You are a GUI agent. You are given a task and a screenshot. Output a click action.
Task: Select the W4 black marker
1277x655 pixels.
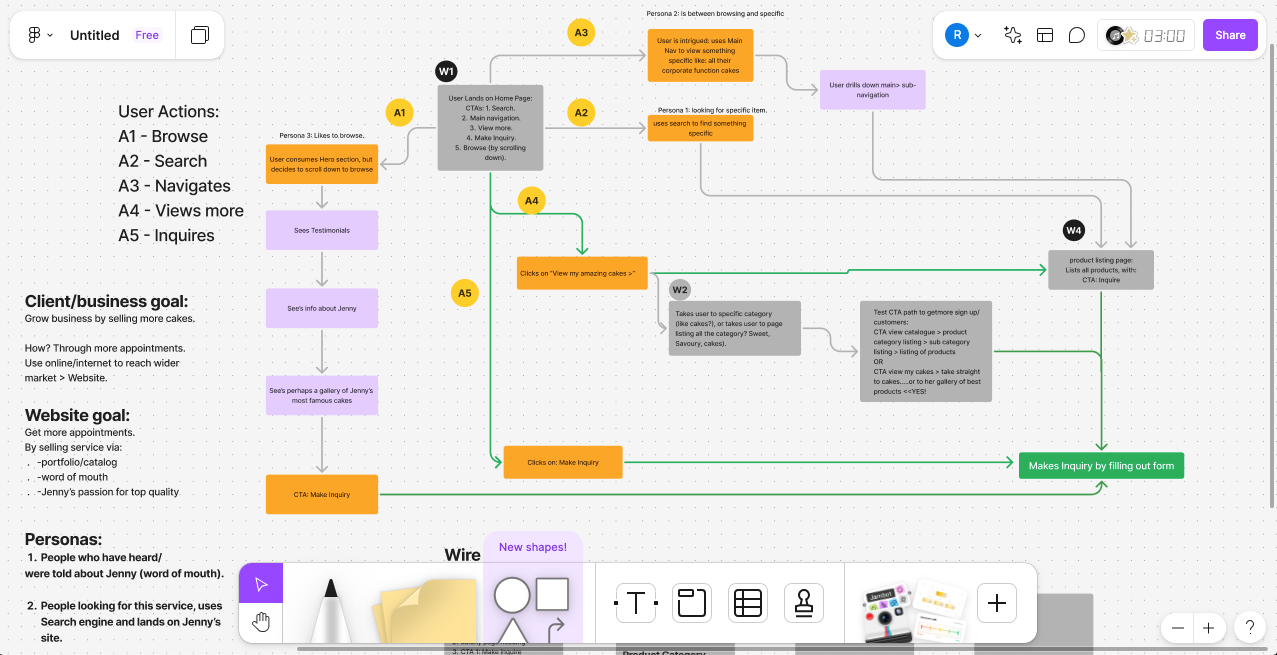[x=1074, y=231]
